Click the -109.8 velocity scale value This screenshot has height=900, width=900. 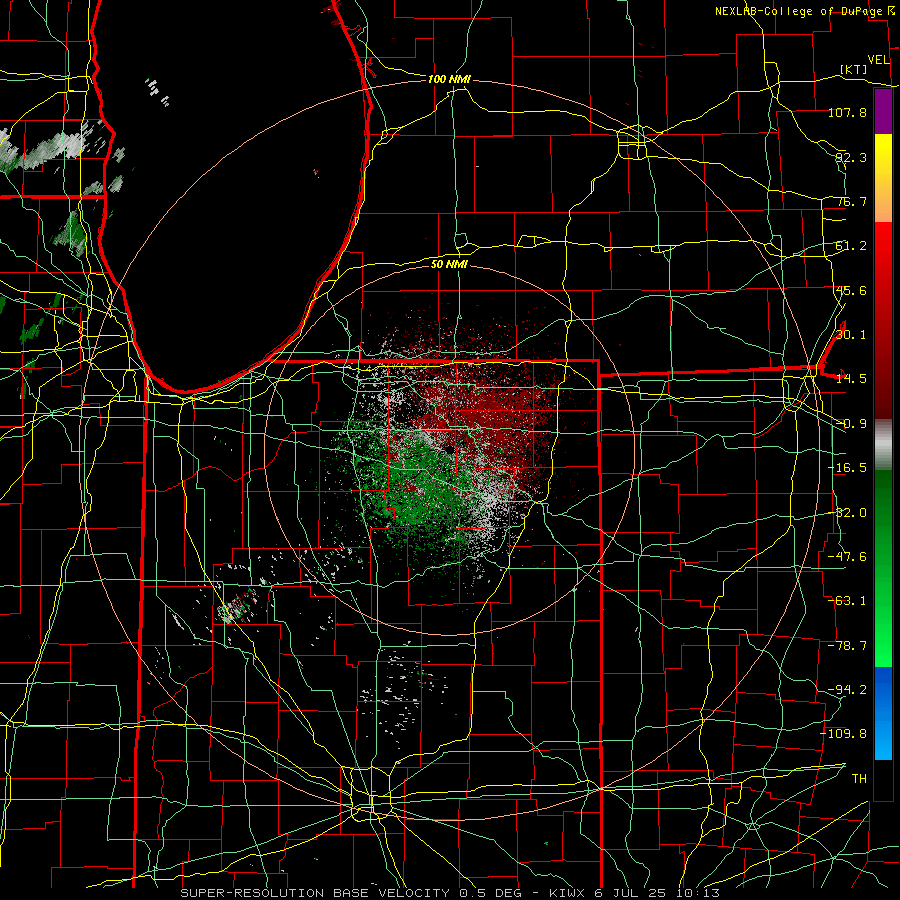tap(844, 734)
